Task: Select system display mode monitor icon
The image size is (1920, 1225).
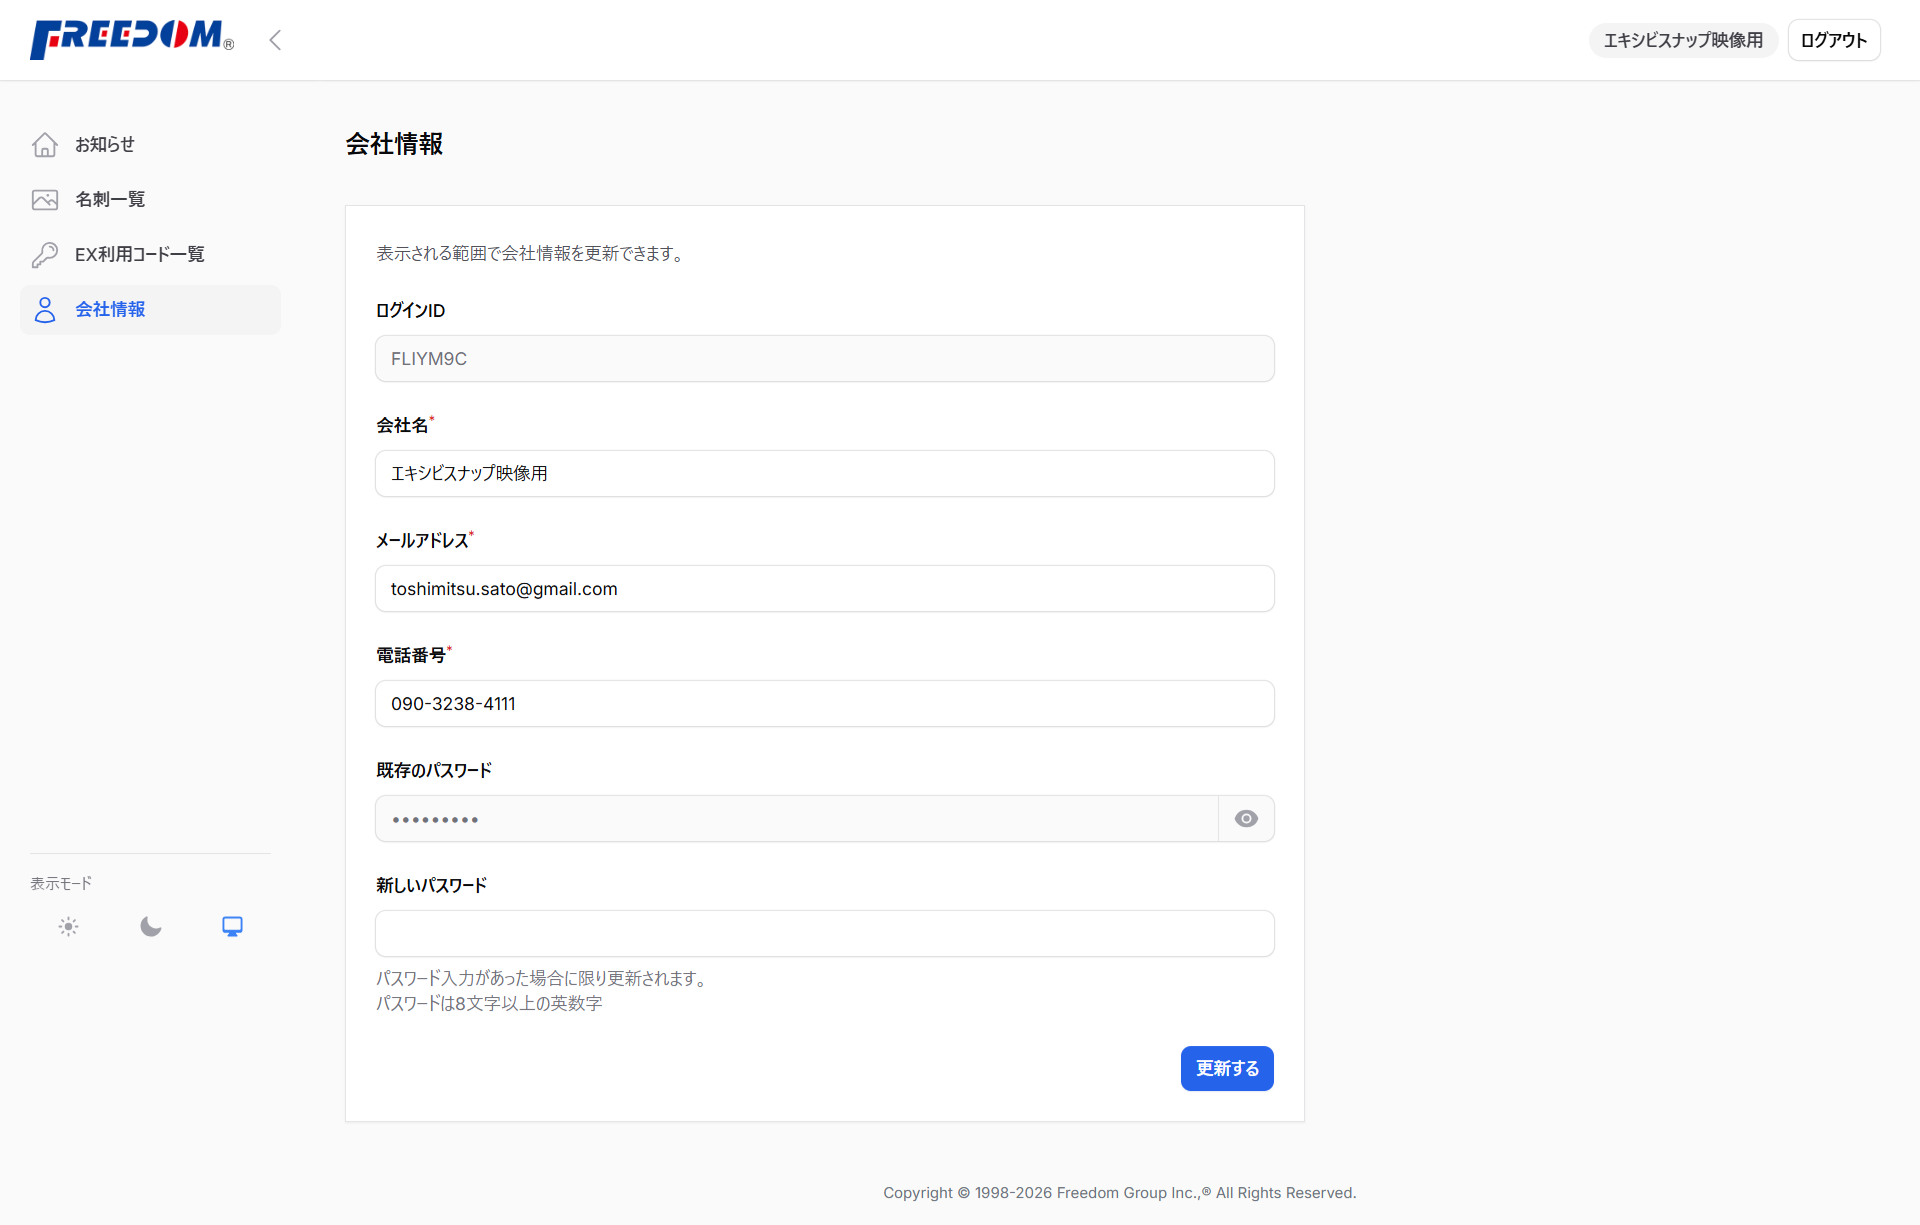Action: 232,927
